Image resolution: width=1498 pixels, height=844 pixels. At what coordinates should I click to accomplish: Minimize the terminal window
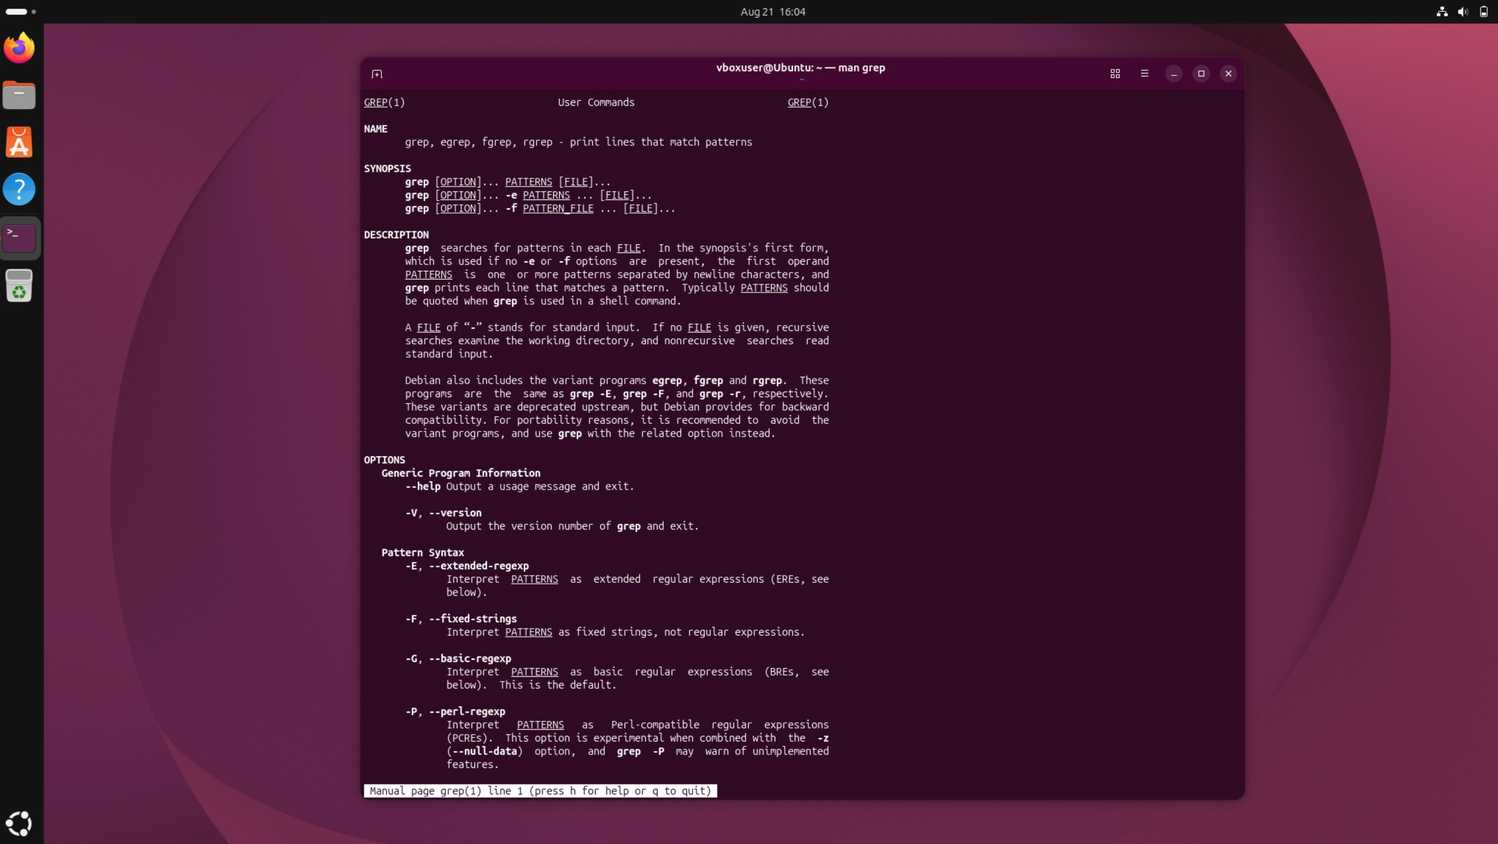[x=1174, y=74]
